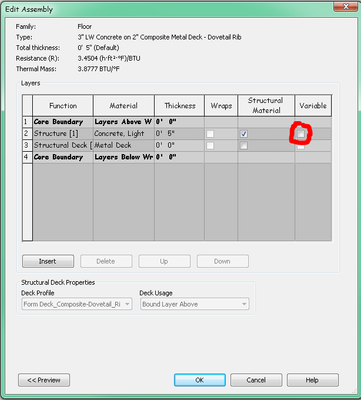Cancel the Edit Assembly dialog
The height and width of the screenshot is (400, 361).
256,380
